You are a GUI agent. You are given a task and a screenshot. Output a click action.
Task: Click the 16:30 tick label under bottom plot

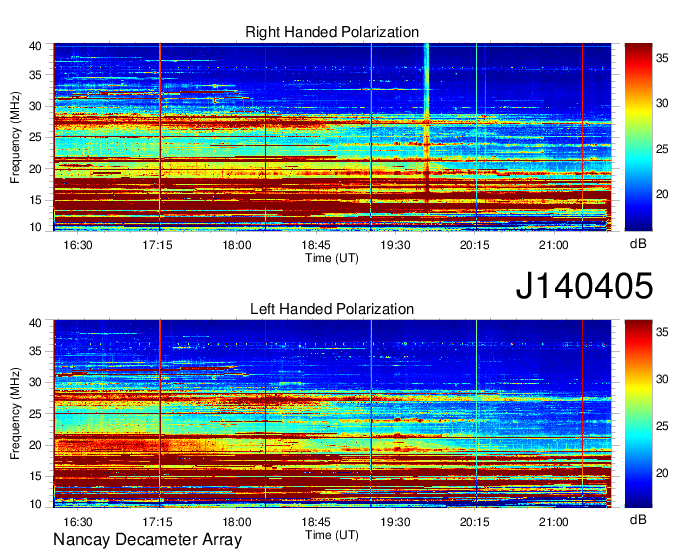[x=78, y=522]
